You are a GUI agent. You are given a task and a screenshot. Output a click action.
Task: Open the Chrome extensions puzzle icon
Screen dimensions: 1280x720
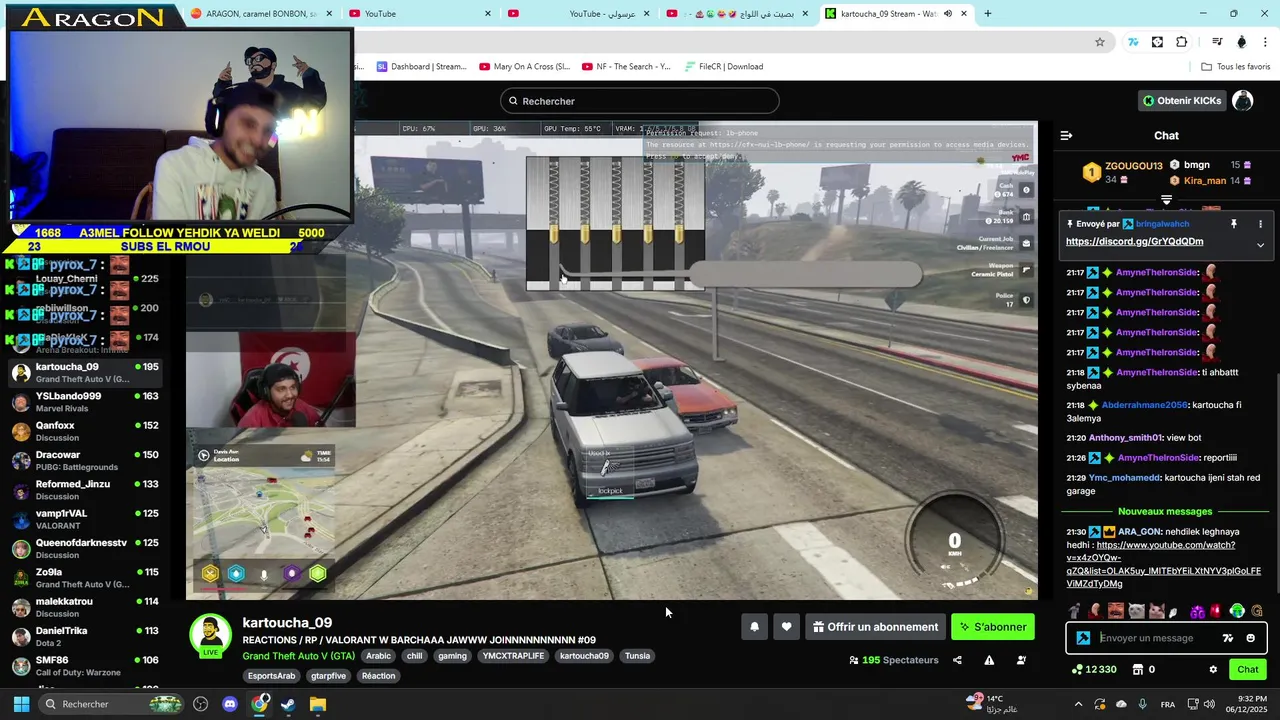[1182, 42]
